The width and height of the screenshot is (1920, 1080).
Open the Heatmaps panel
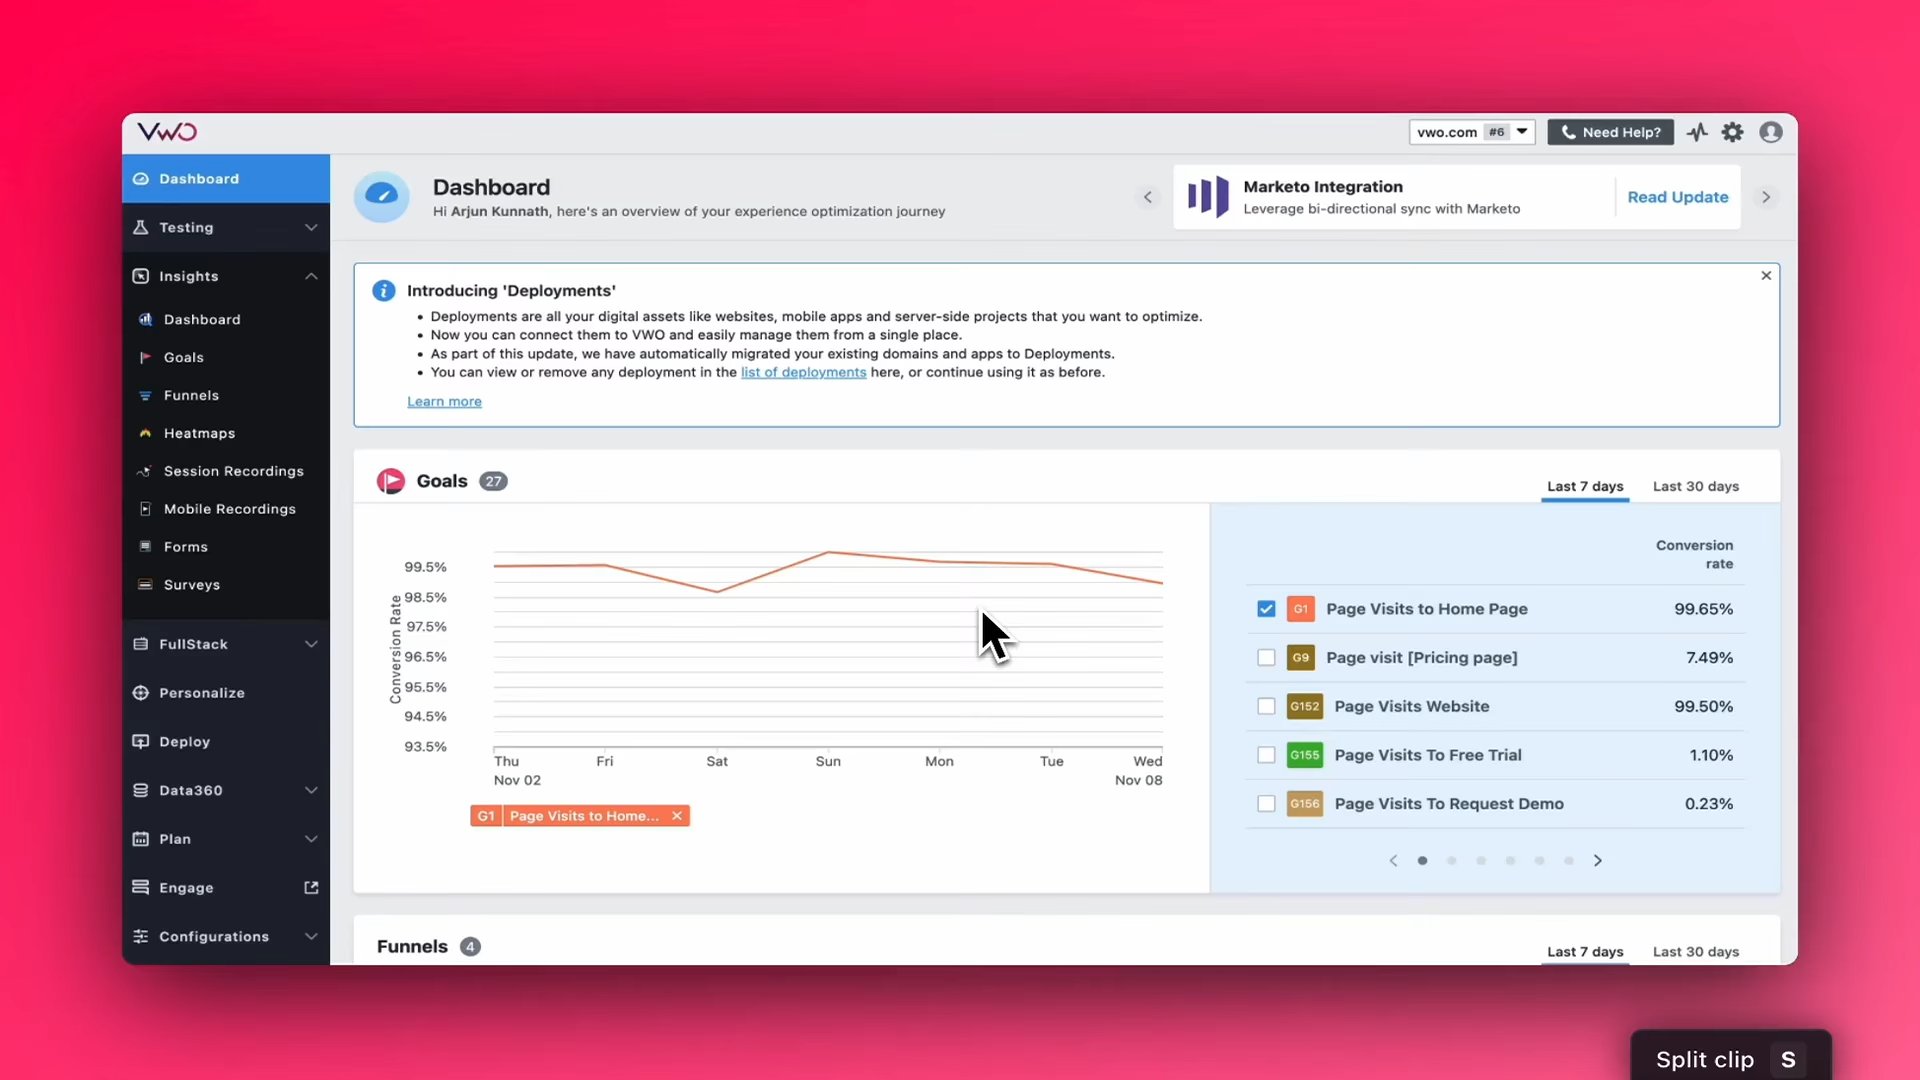tap(199, 433)
